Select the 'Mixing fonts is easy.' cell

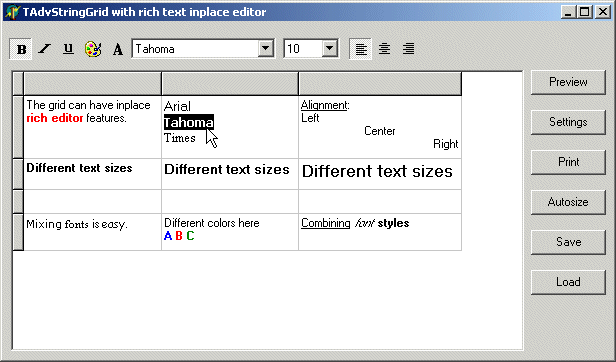92,232
